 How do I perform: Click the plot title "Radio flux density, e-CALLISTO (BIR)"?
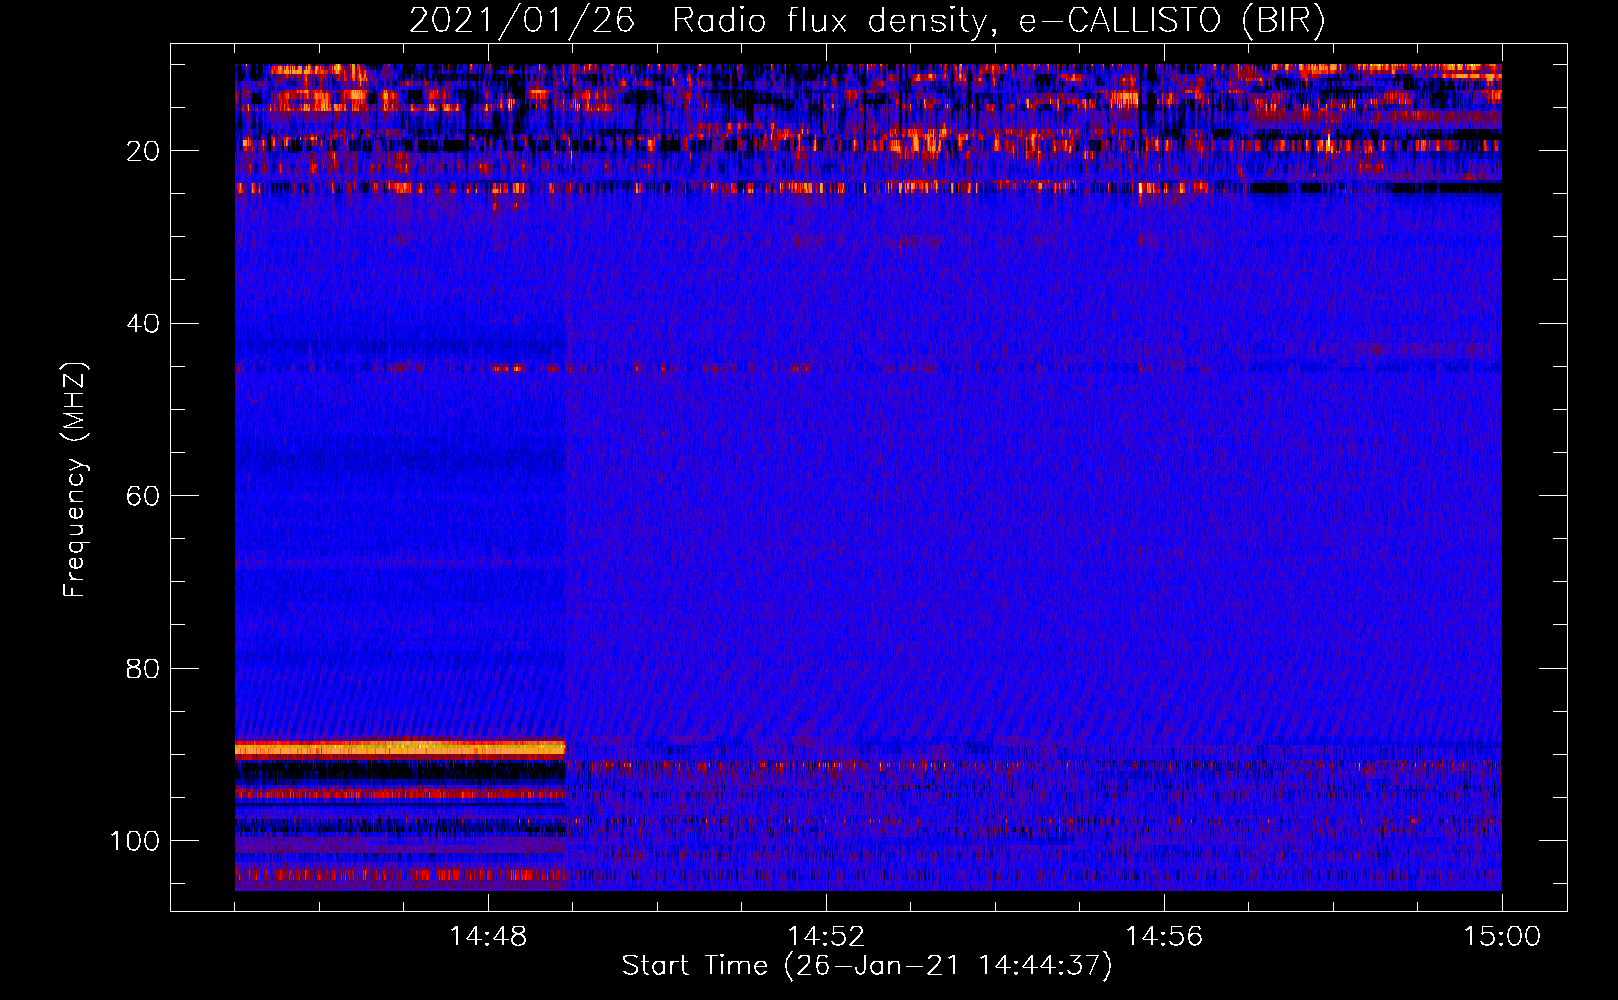(998, 21)
